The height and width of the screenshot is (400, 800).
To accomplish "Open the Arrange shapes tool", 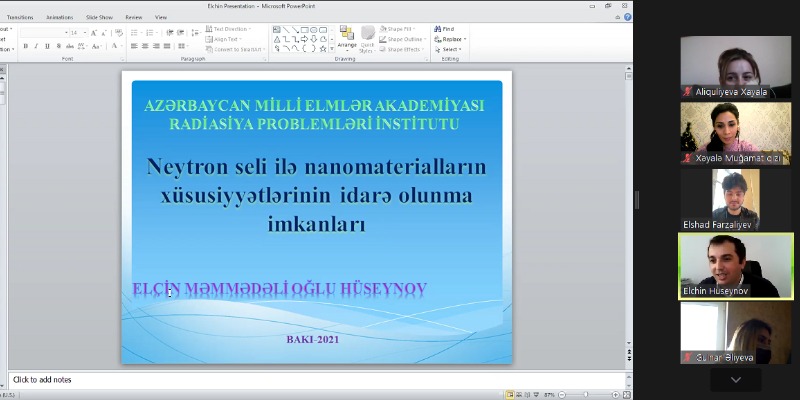I will 346,38.
